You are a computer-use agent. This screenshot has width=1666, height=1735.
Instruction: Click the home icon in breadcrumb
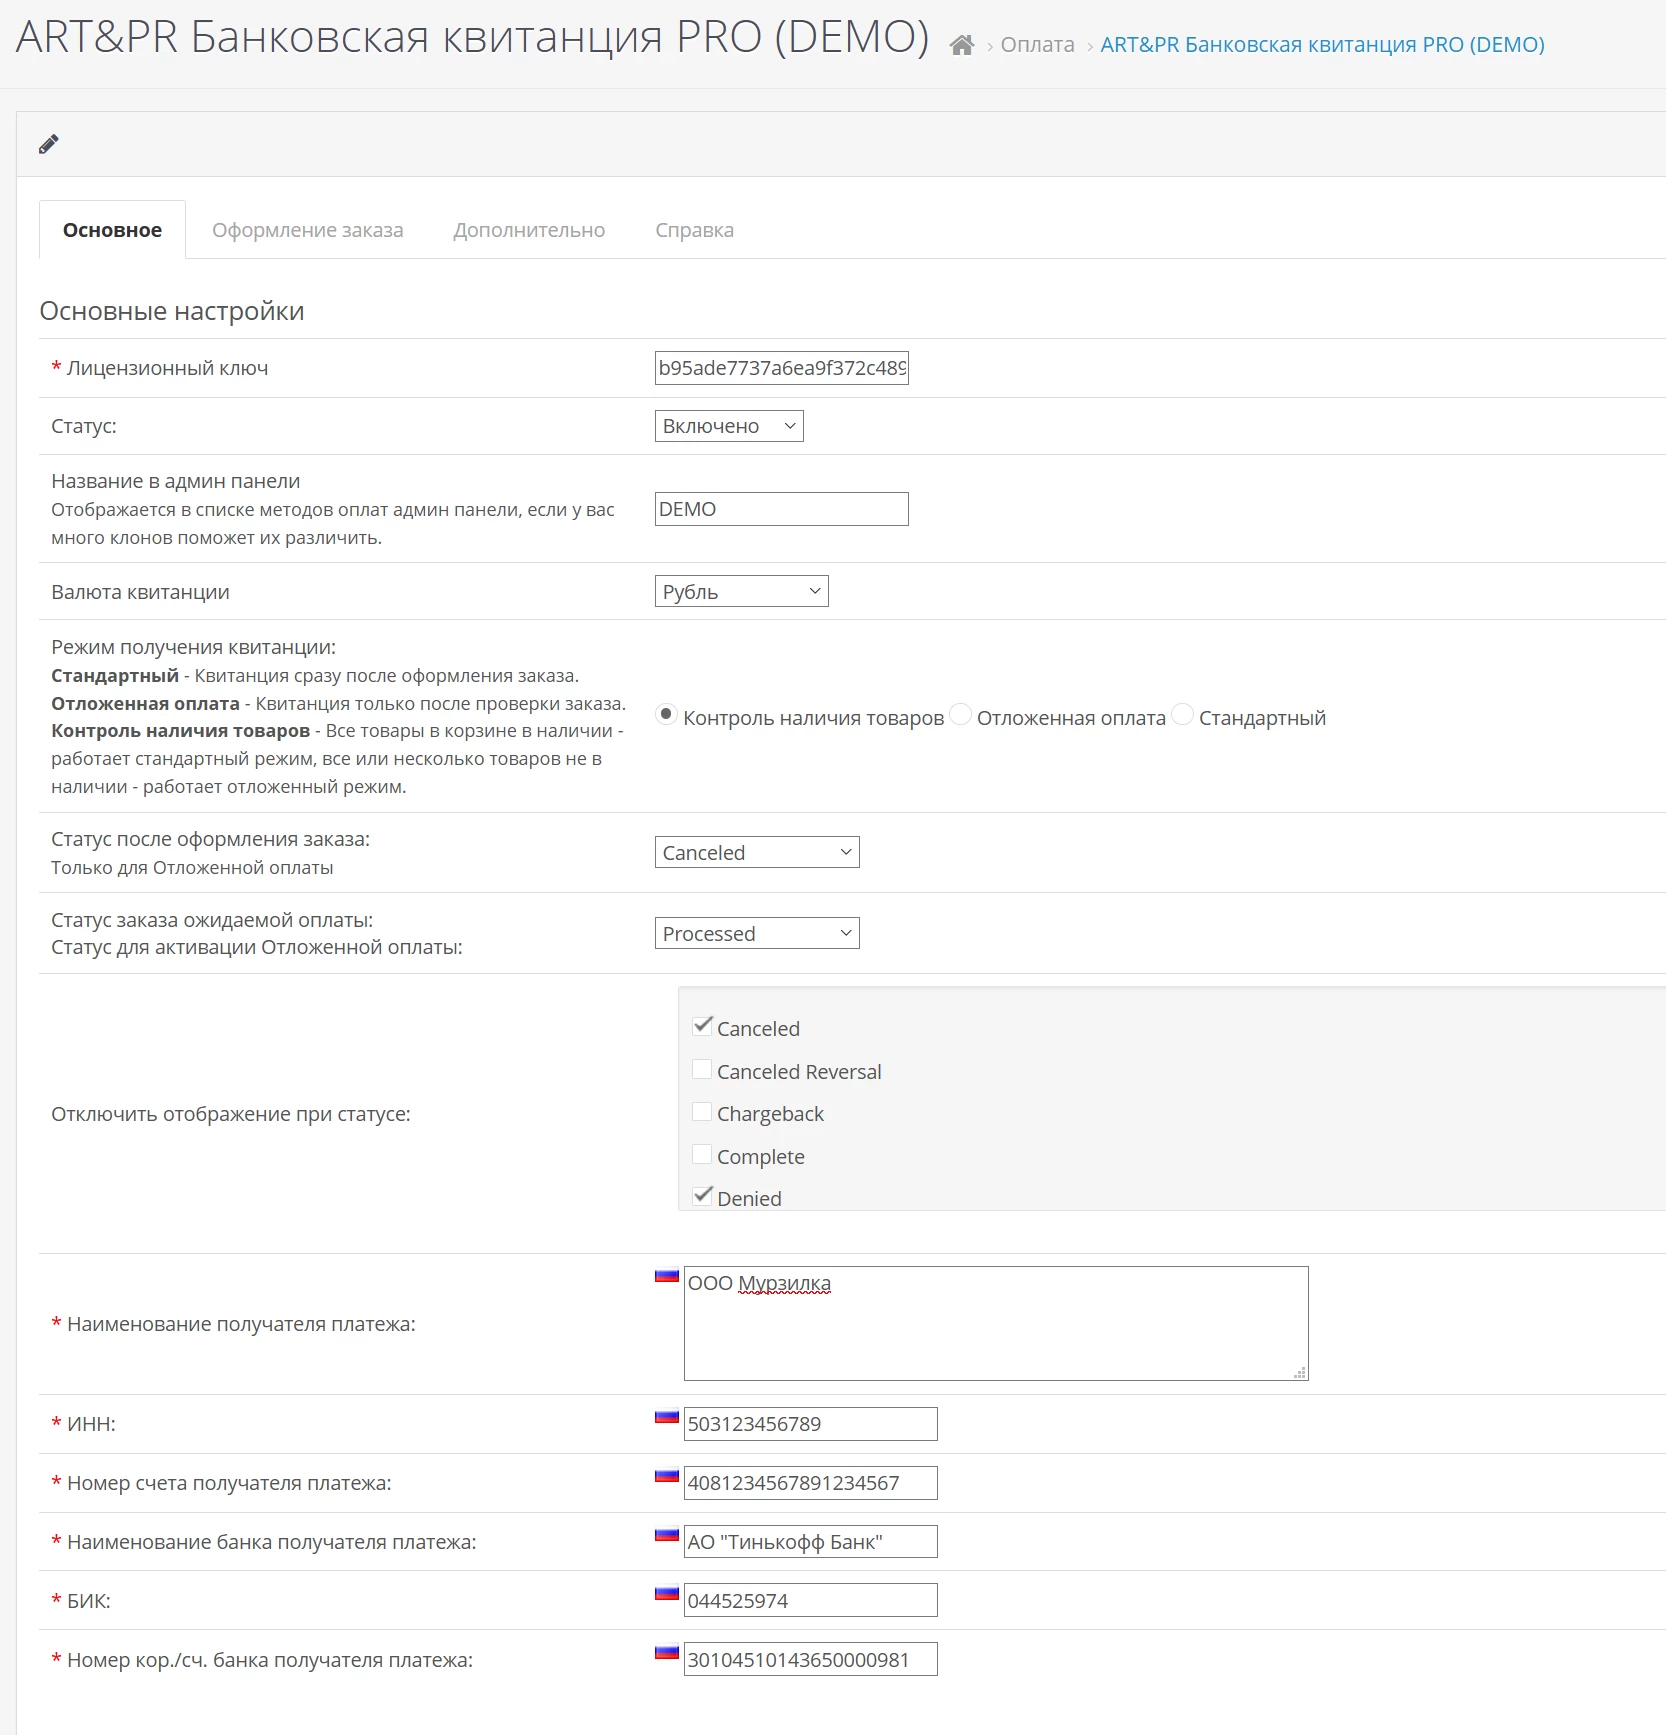pyautogui.click(x=961, y=45)
